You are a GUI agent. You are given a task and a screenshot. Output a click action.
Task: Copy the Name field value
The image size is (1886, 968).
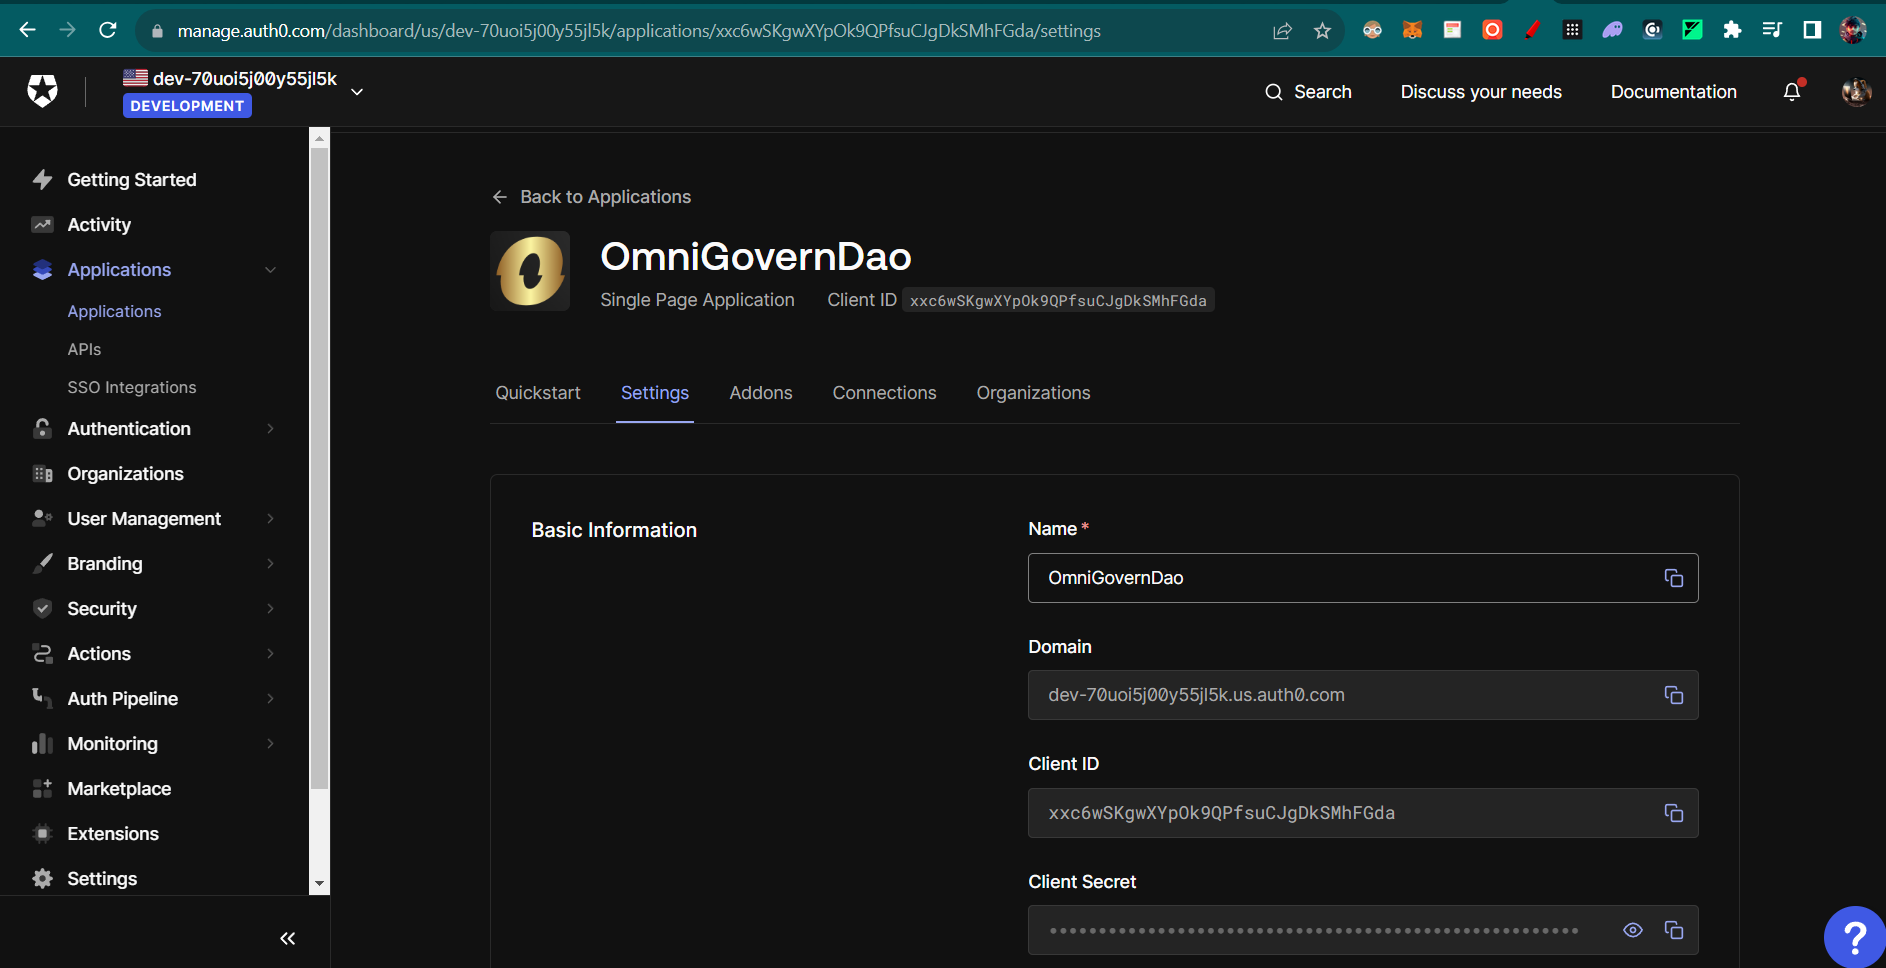[1674, 578]
